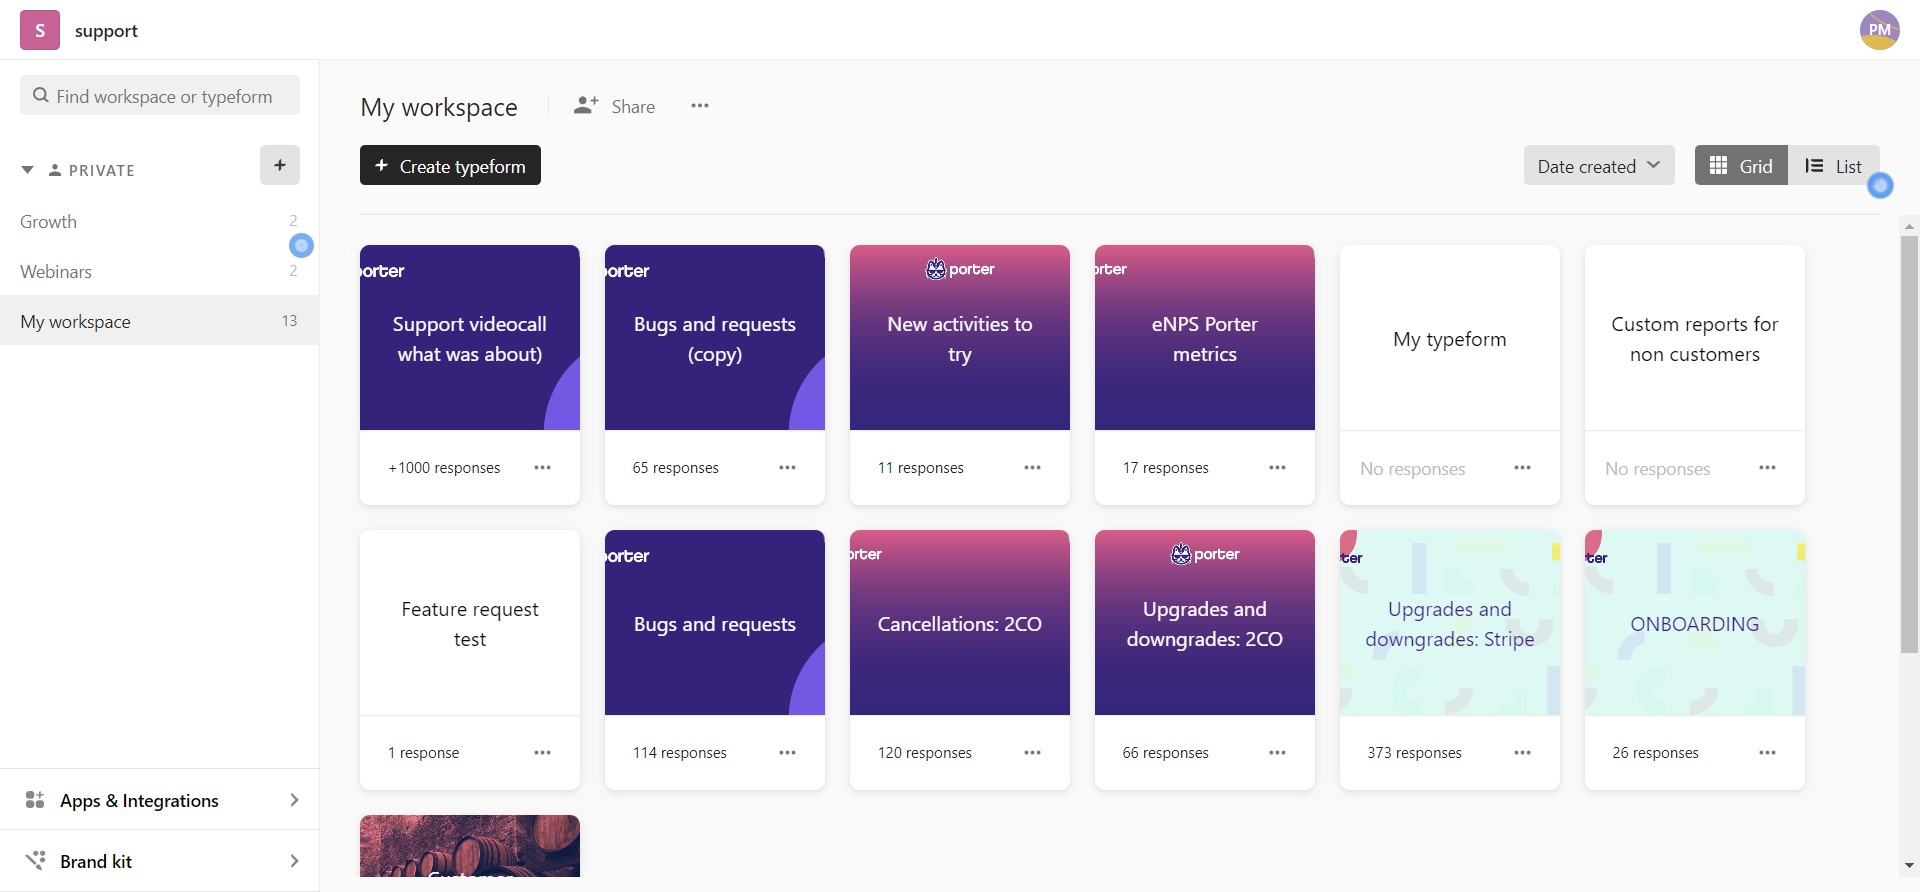
Task: Open workspace options three-dots next to Share
Action: [x=700, y=106]
